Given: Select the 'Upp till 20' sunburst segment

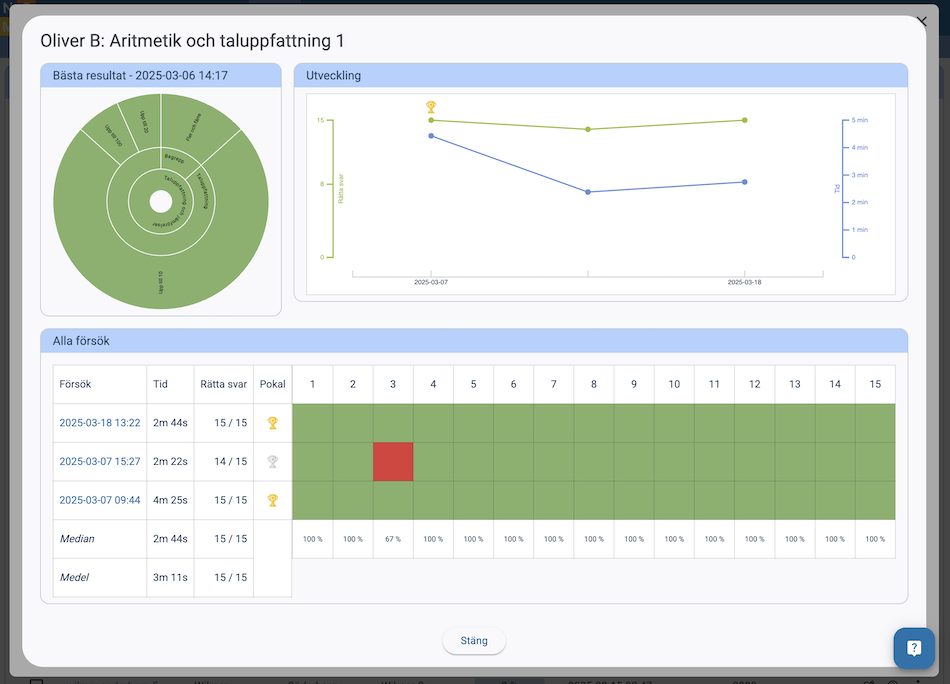Looking at the screenshot, I should (x=142, y=120).
